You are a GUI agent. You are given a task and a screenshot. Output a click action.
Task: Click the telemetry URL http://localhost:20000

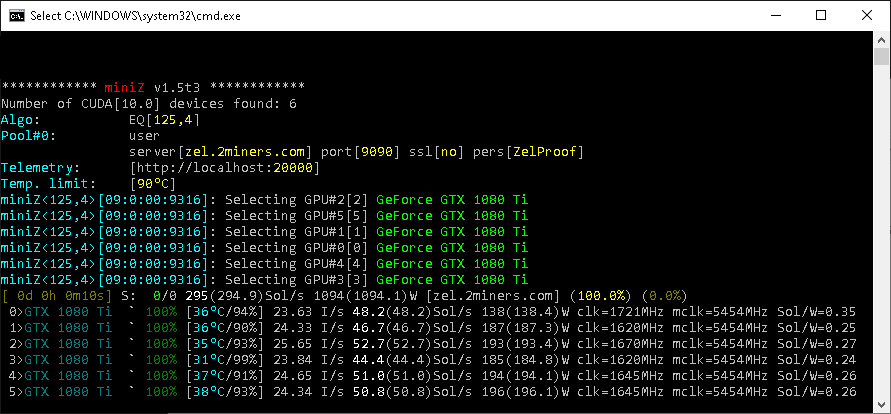(x=225, y=168)
